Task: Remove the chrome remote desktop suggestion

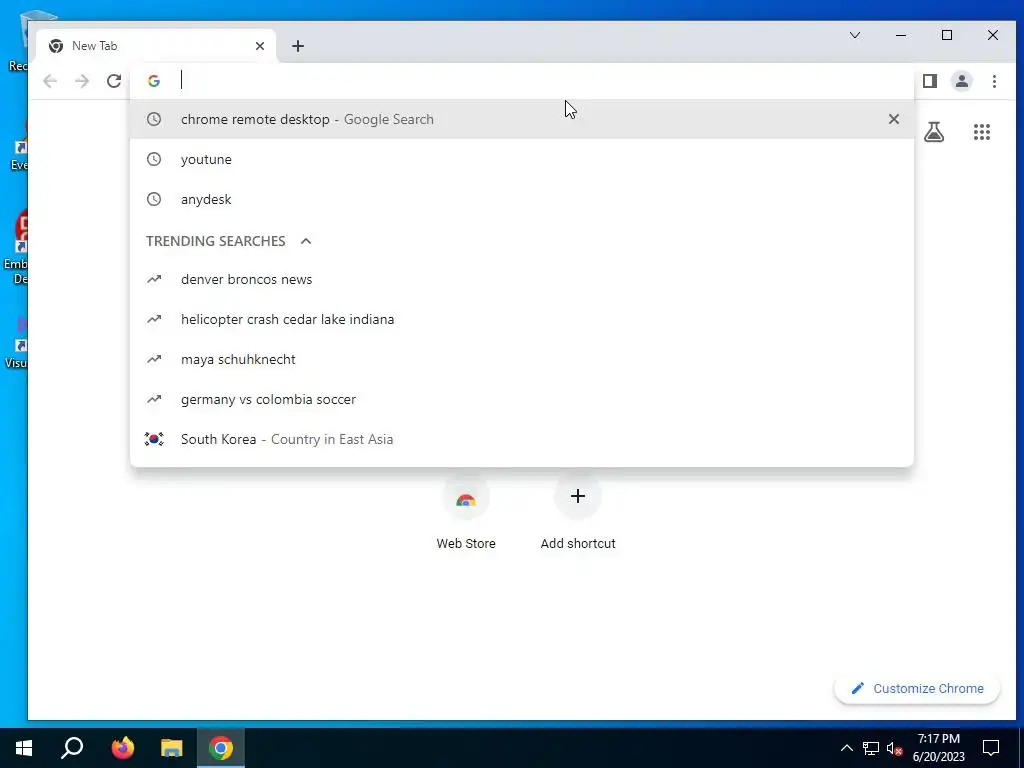Action: pyautogui.click(x=893, y=119)
